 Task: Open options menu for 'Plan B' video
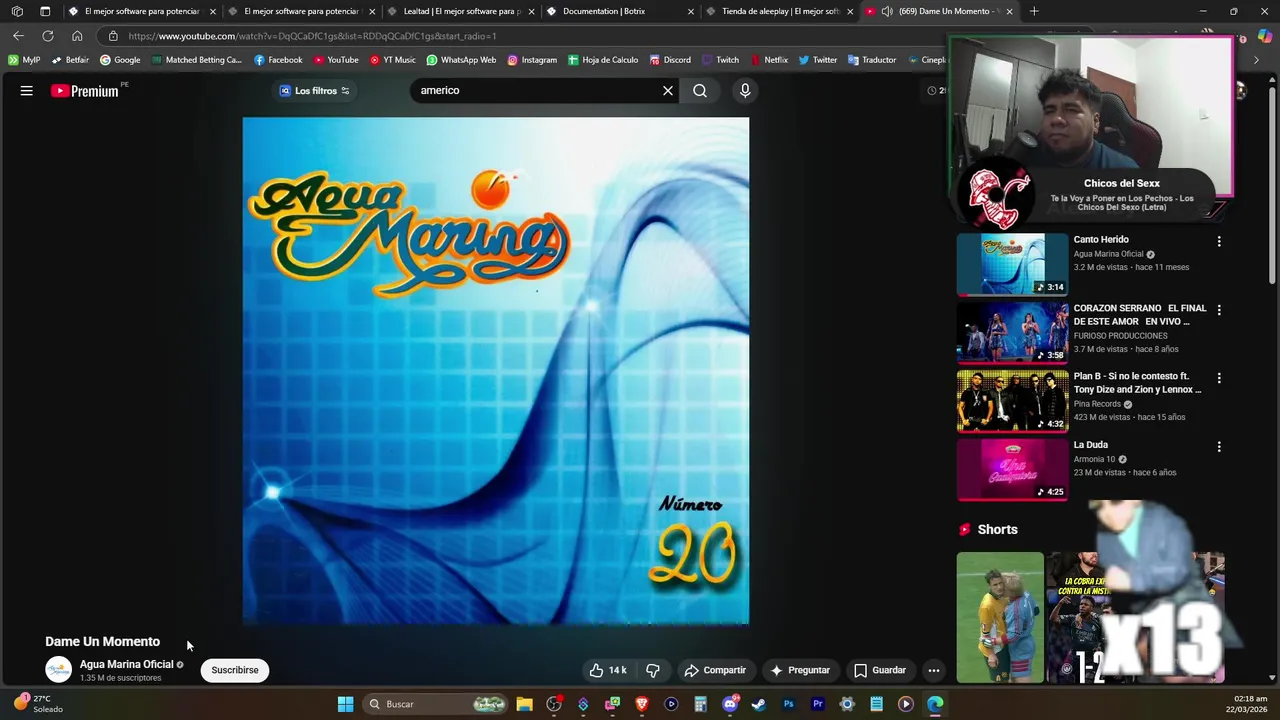pos(1219,379)
